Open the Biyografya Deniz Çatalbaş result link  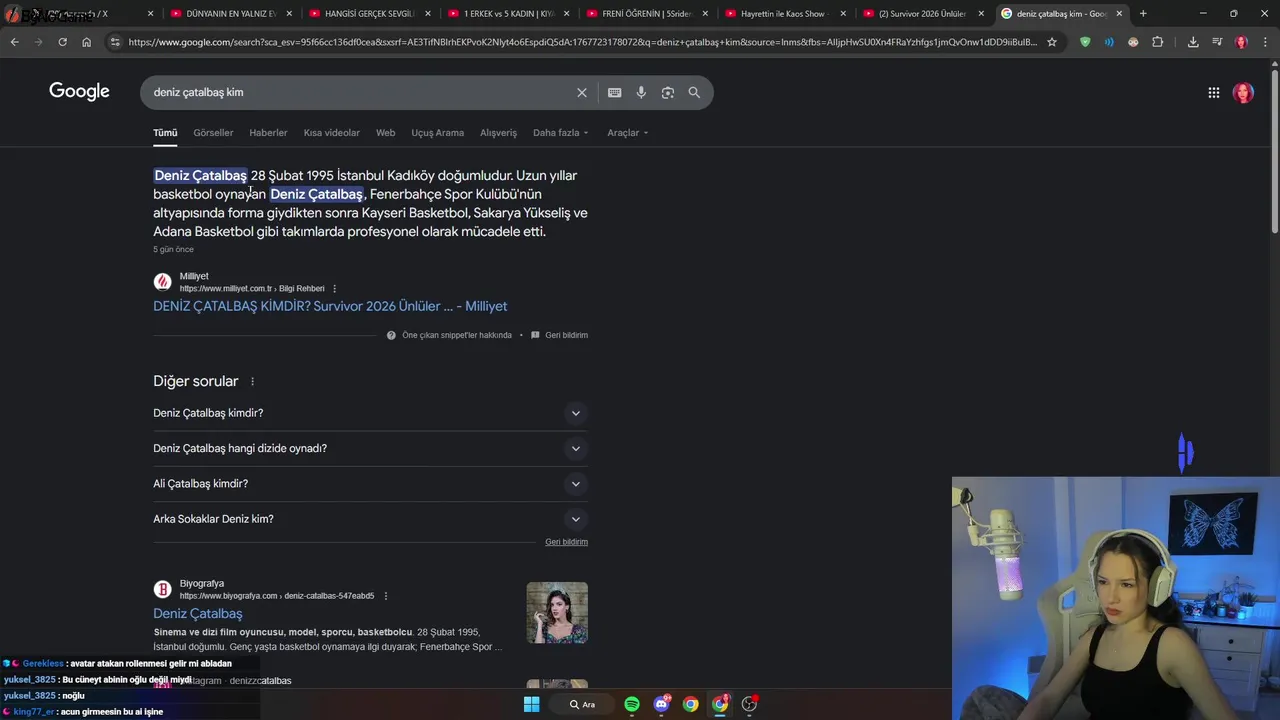click(x=197, y=613)
